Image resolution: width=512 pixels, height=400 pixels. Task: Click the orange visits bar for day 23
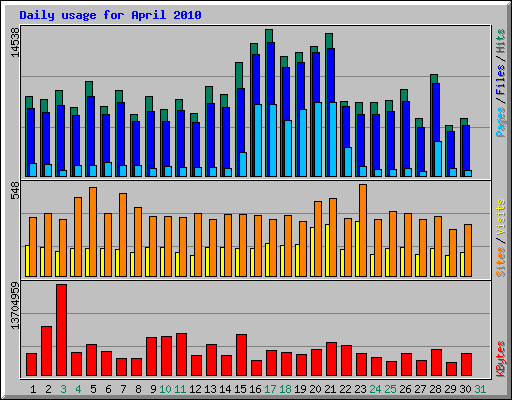click(x=363, y=230)
